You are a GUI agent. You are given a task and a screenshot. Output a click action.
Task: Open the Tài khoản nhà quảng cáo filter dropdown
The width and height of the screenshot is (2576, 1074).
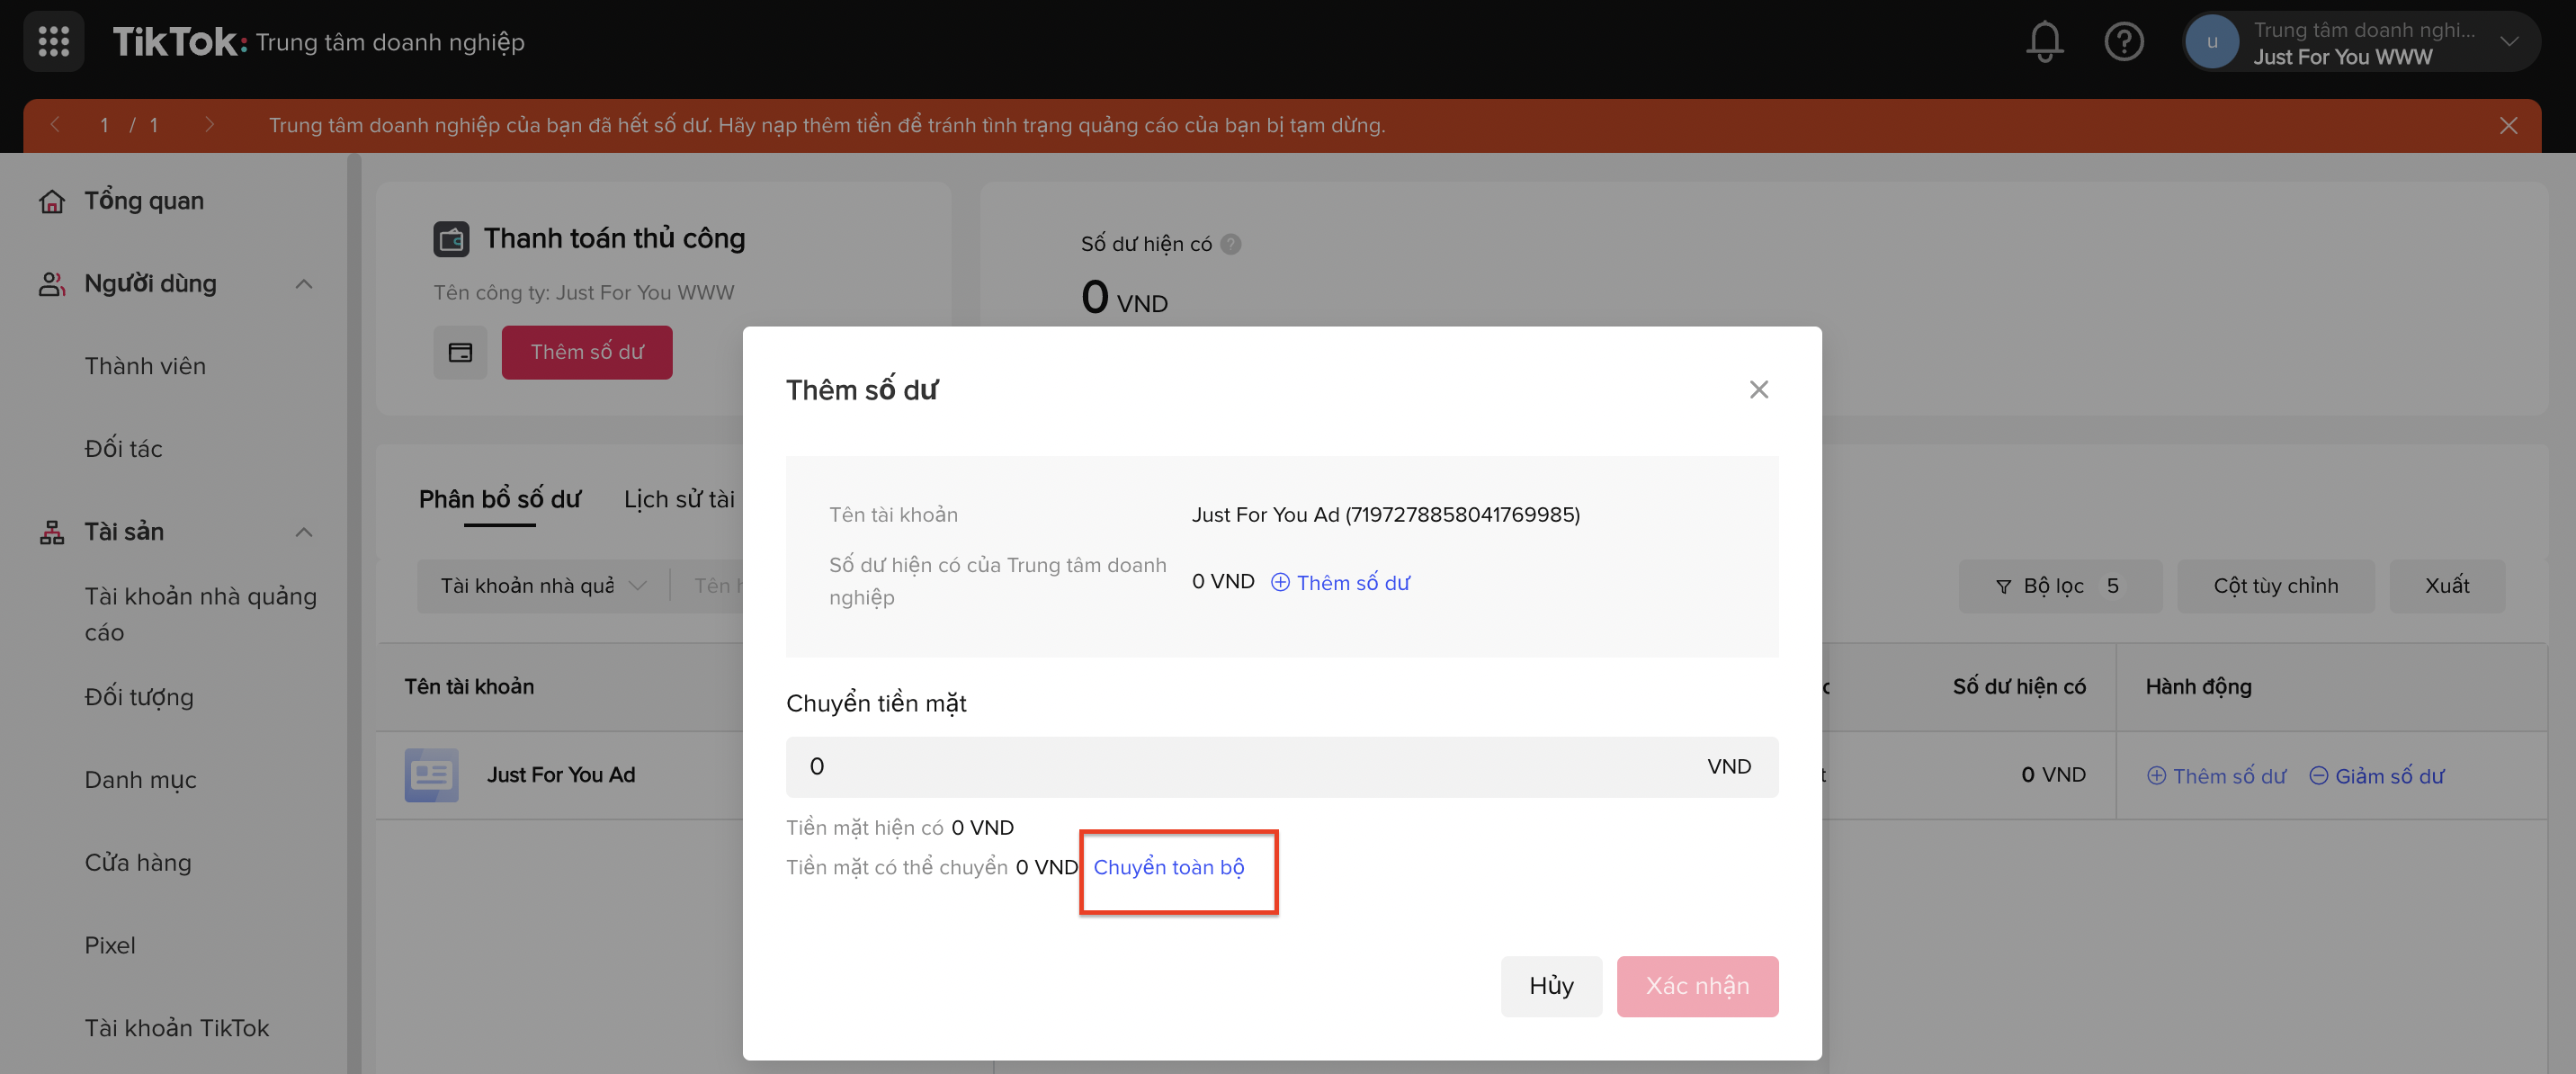[x=543, y=586]
